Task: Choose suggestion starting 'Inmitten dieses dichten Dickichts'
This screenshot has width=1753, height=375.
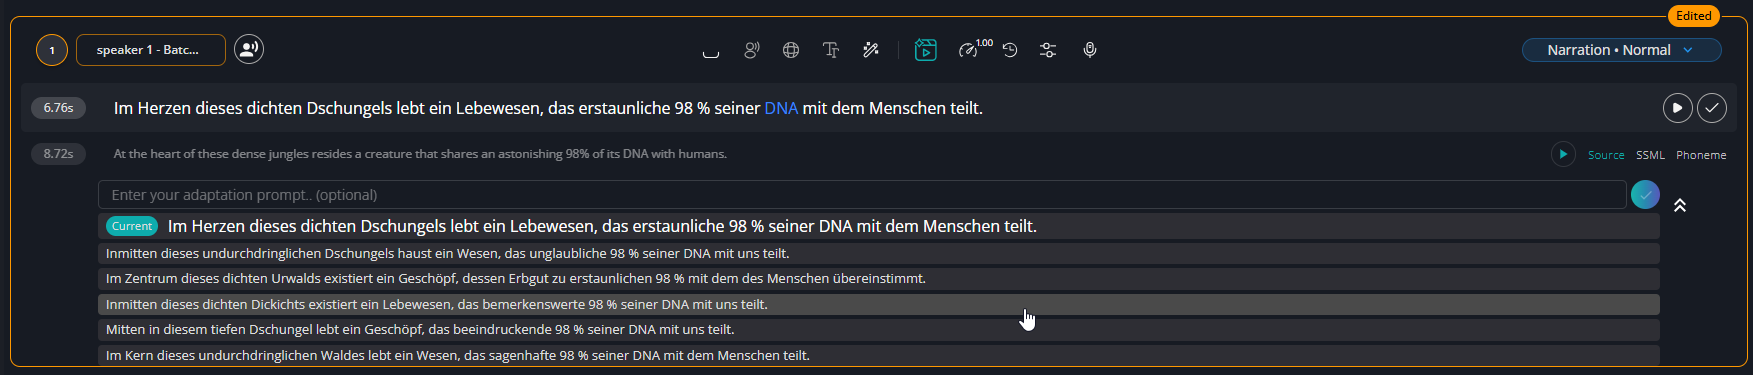Action: 879,304
